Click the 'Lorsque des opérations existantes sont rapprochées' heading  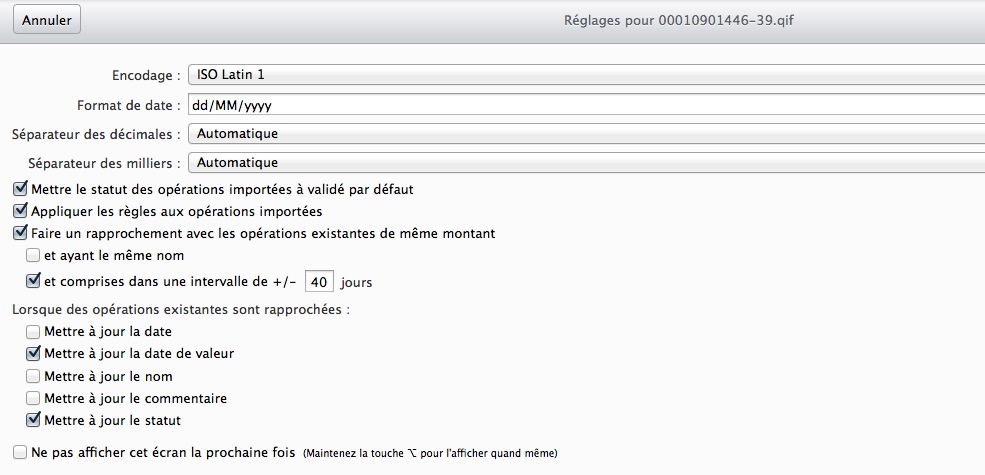point(181,309)
